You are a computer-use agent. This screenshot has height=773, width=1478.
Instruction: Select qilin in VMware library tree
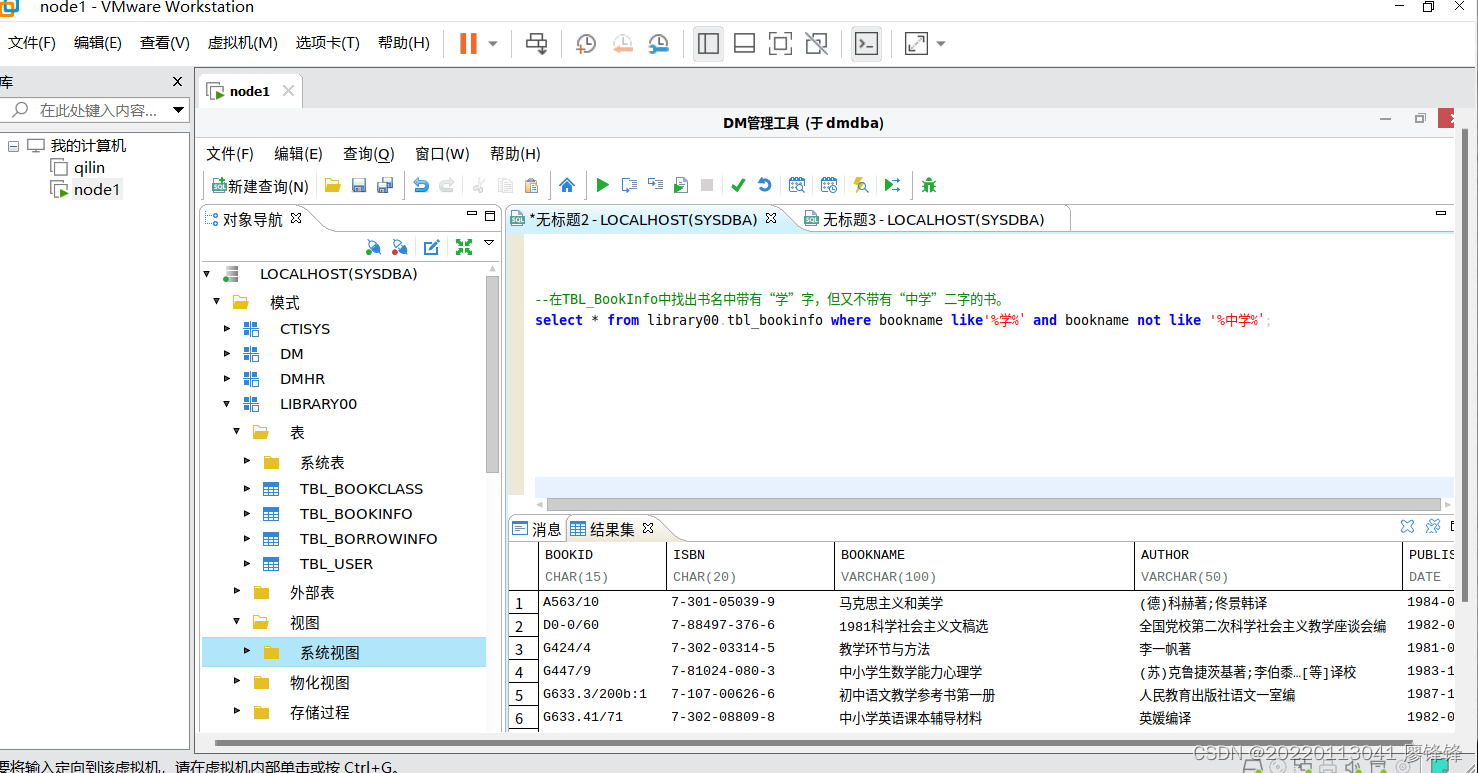click(x=89, y=168)
